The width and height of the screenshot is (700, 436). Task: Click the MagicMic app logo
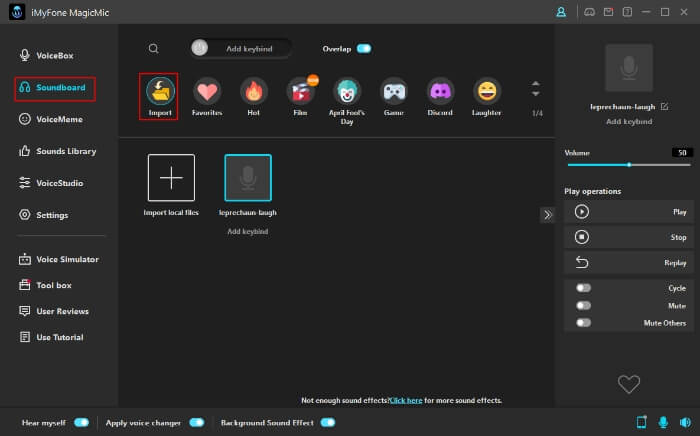point(17,12)
